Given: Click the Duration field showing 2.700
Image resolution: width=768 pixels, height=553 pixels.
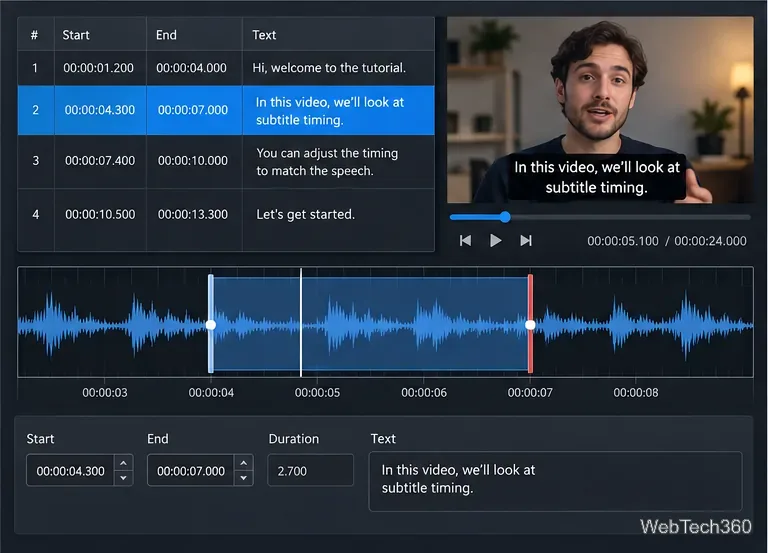Looking at the screenshot, I should pos(311,471).
